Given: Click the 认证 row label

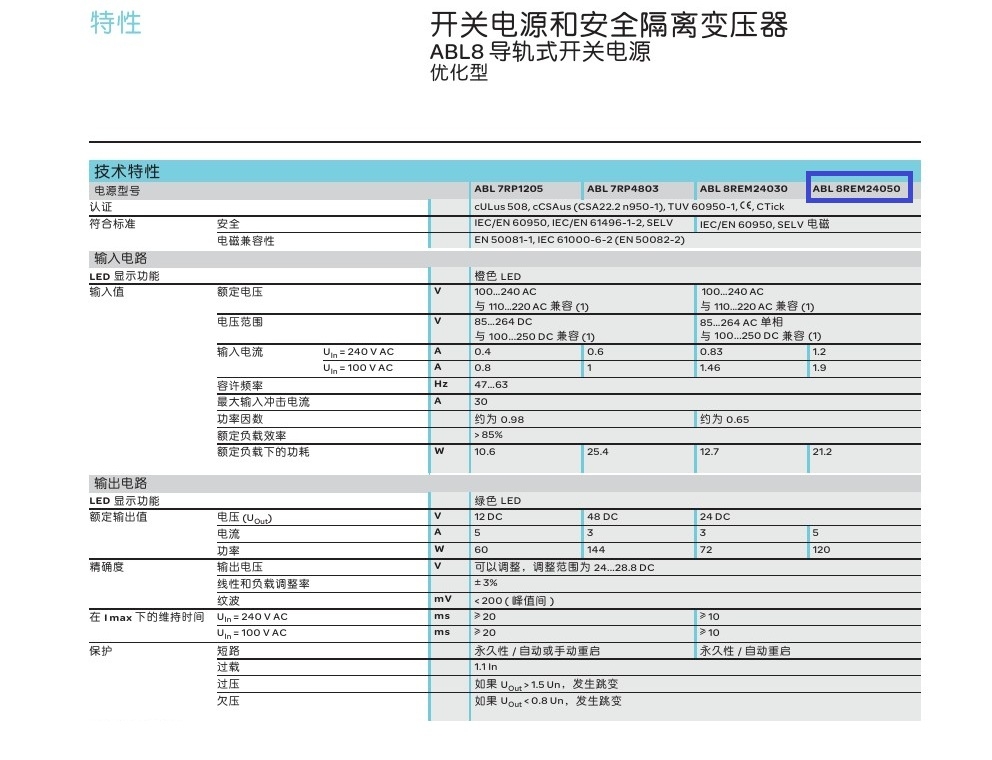Looking at the screenshot, I should pyautogui.click(x=101, y=207).
